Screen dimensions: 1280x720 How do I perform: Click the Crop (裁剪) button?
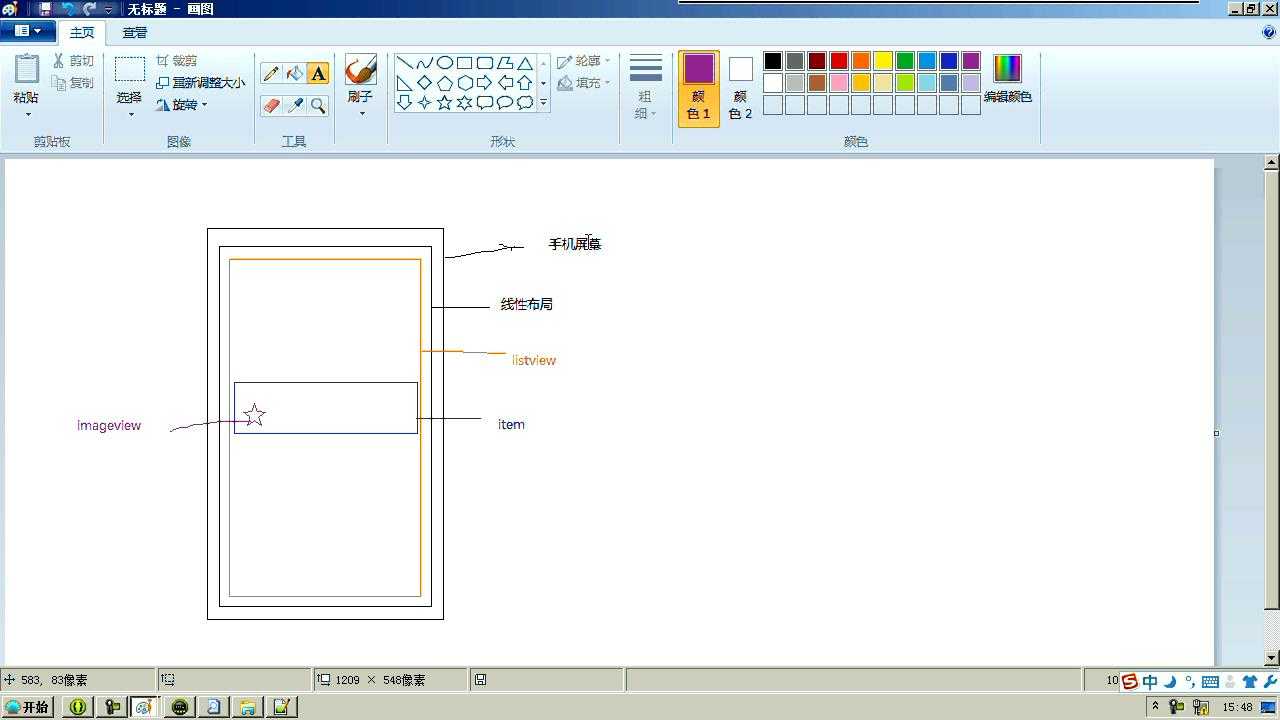coord(177,61)
